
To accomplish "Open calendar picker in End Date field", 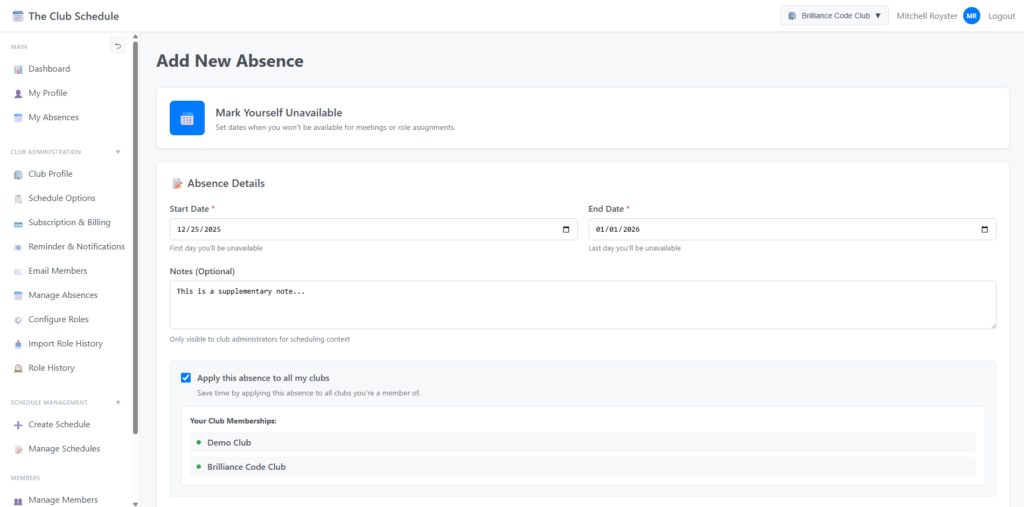I will point(985,229).
